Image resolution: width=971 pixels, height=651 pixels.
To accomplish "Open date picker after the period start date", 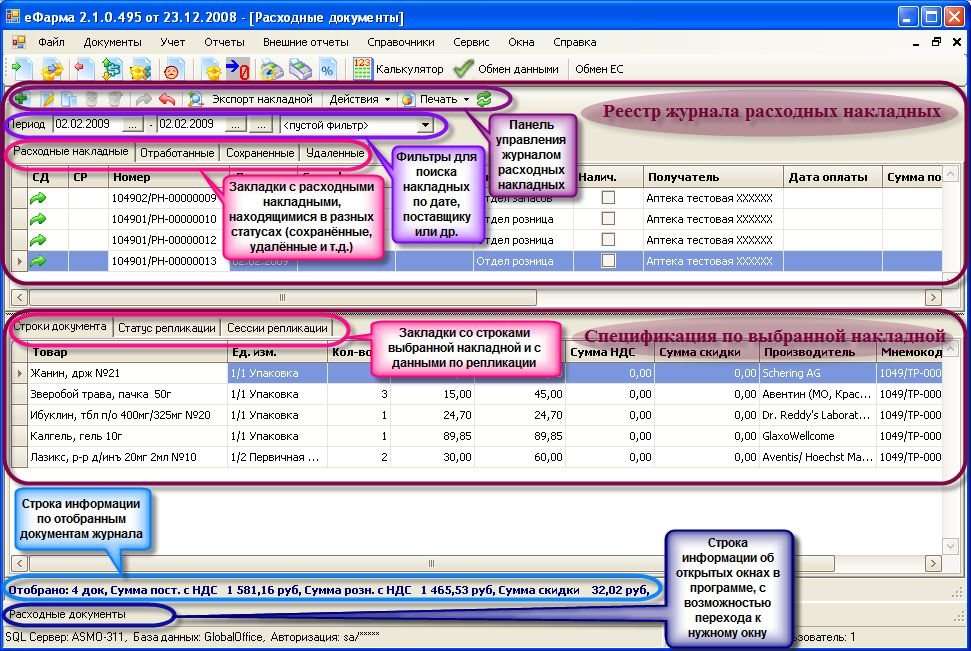I will [132, 125].
